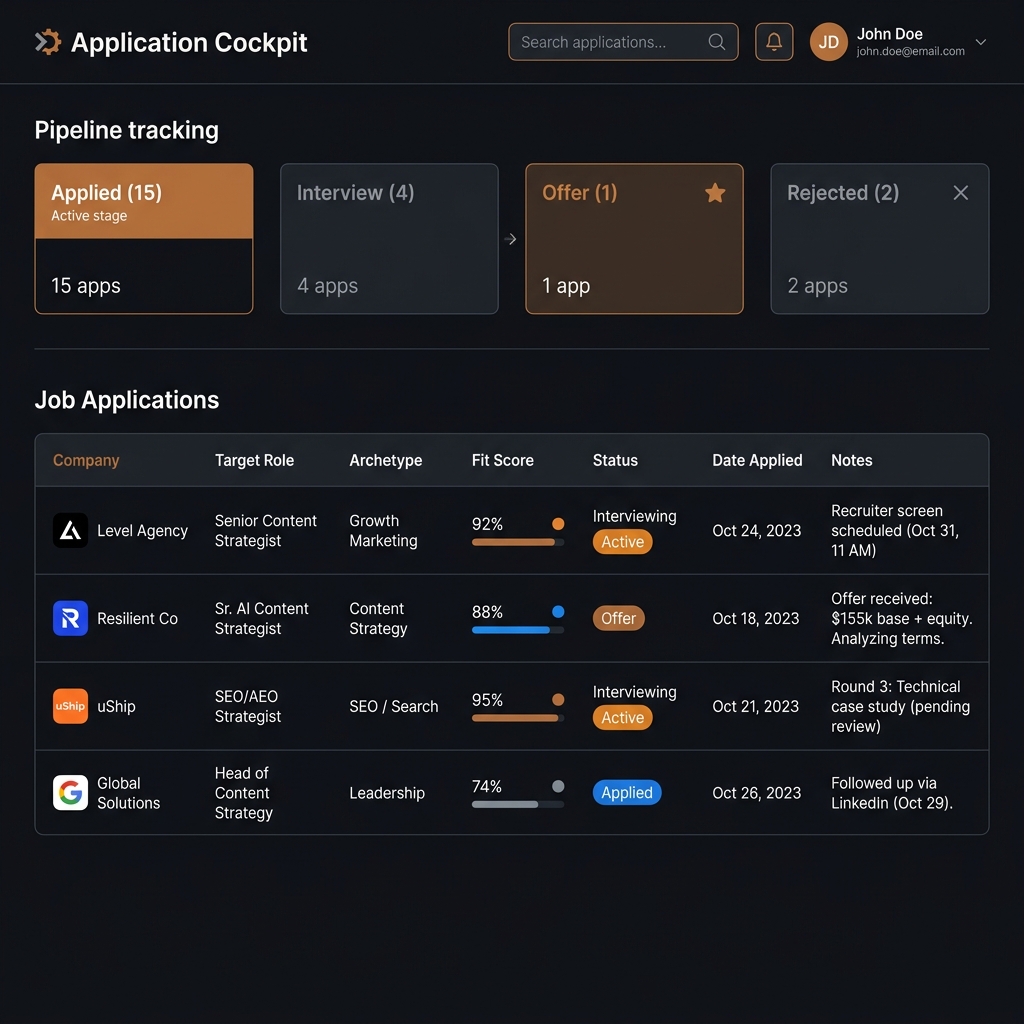1024x1024 pixels.
Task: Click the JD user avatar
Action: pyautogui.click(x=828, y=42)
